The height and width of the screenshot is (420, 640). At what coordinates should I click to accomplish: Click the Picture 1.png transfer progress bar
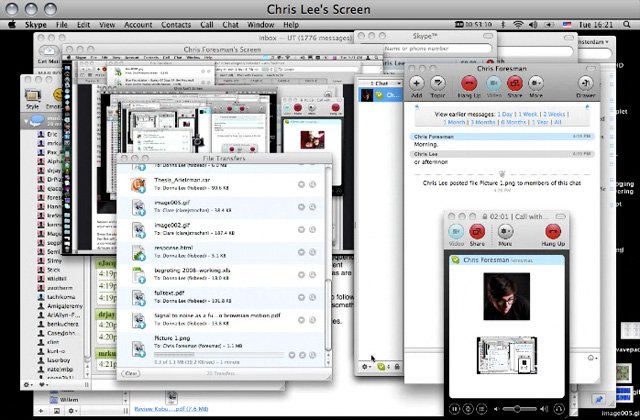pyautogui.click(x=219, y=355)
